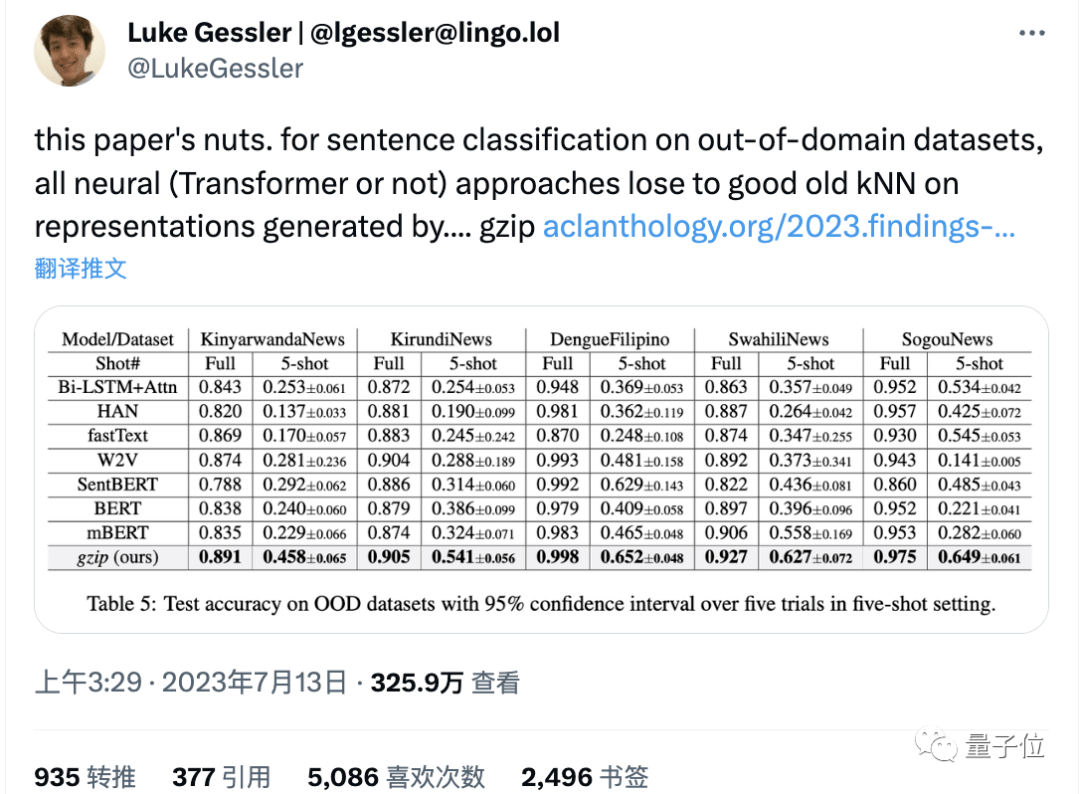This screenshot has width=1080, height=794.
Task: Open the embedded results table image
Action: coord(541,470)
